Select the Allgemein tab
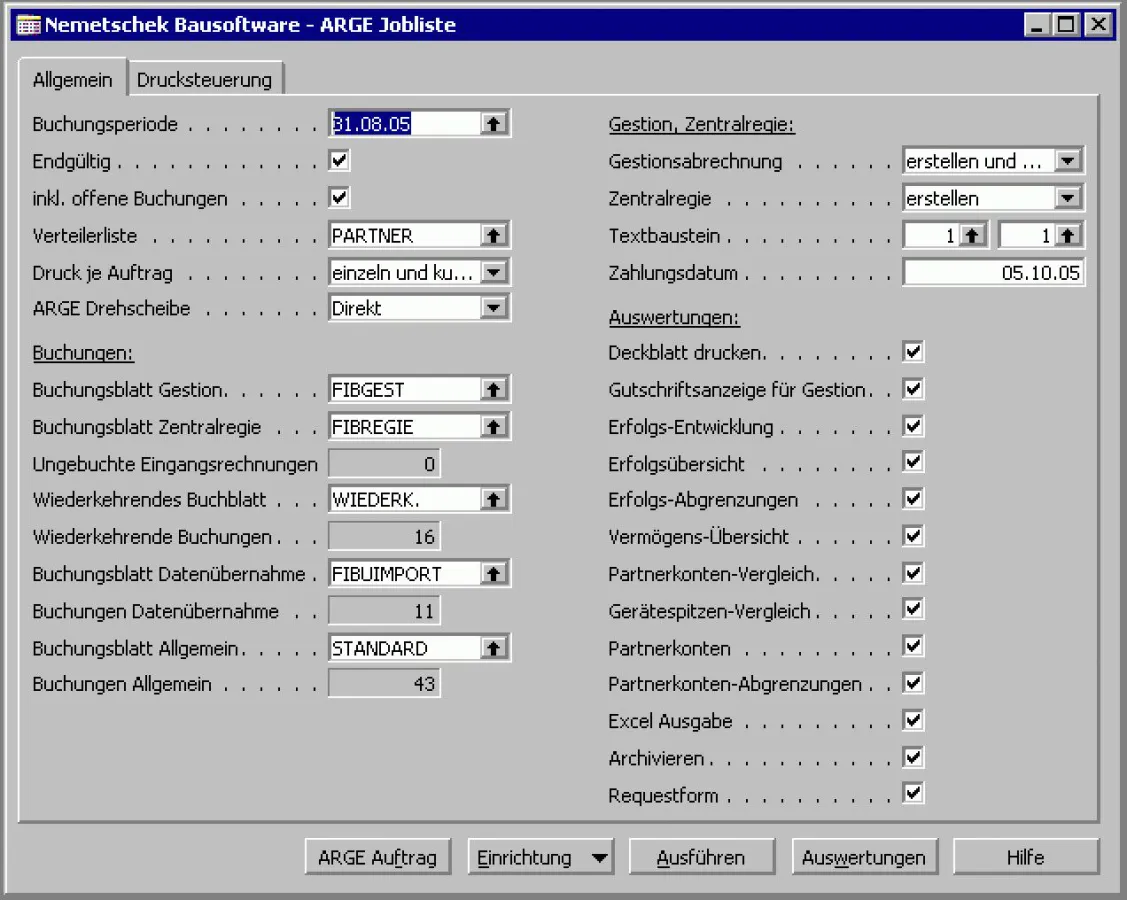 (x=73, y=77)
